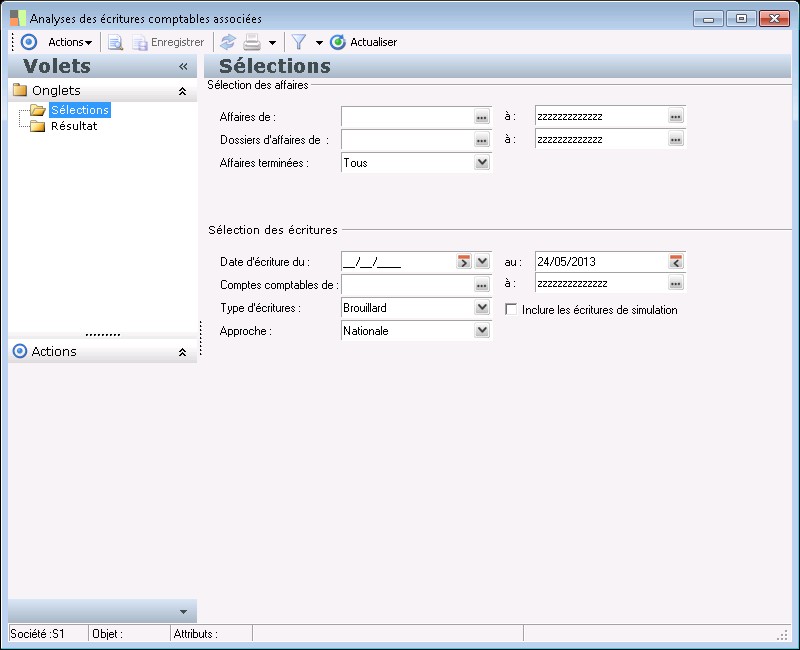Enable Inclure les écritures de simulation checkbox
Image resolution: width=800 pixels, height=650 pixels.
pos(511,310)
